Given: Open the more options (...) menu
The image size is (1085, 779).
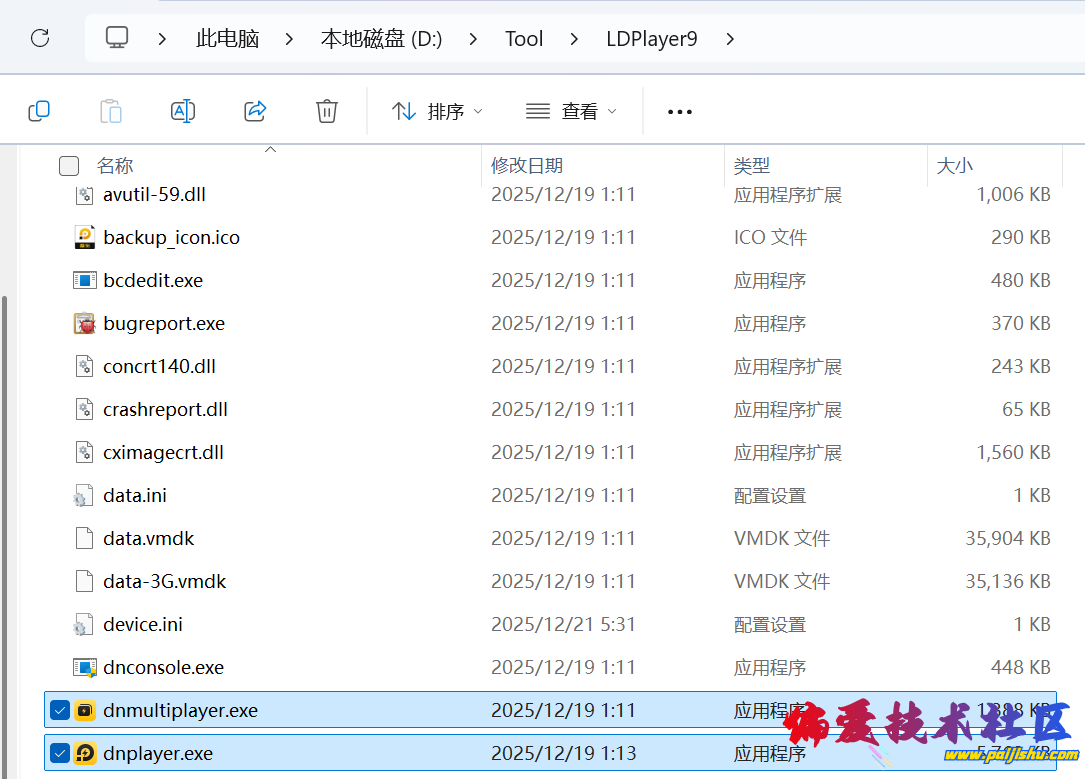Looking at the screenshot, I should [679, 111].
